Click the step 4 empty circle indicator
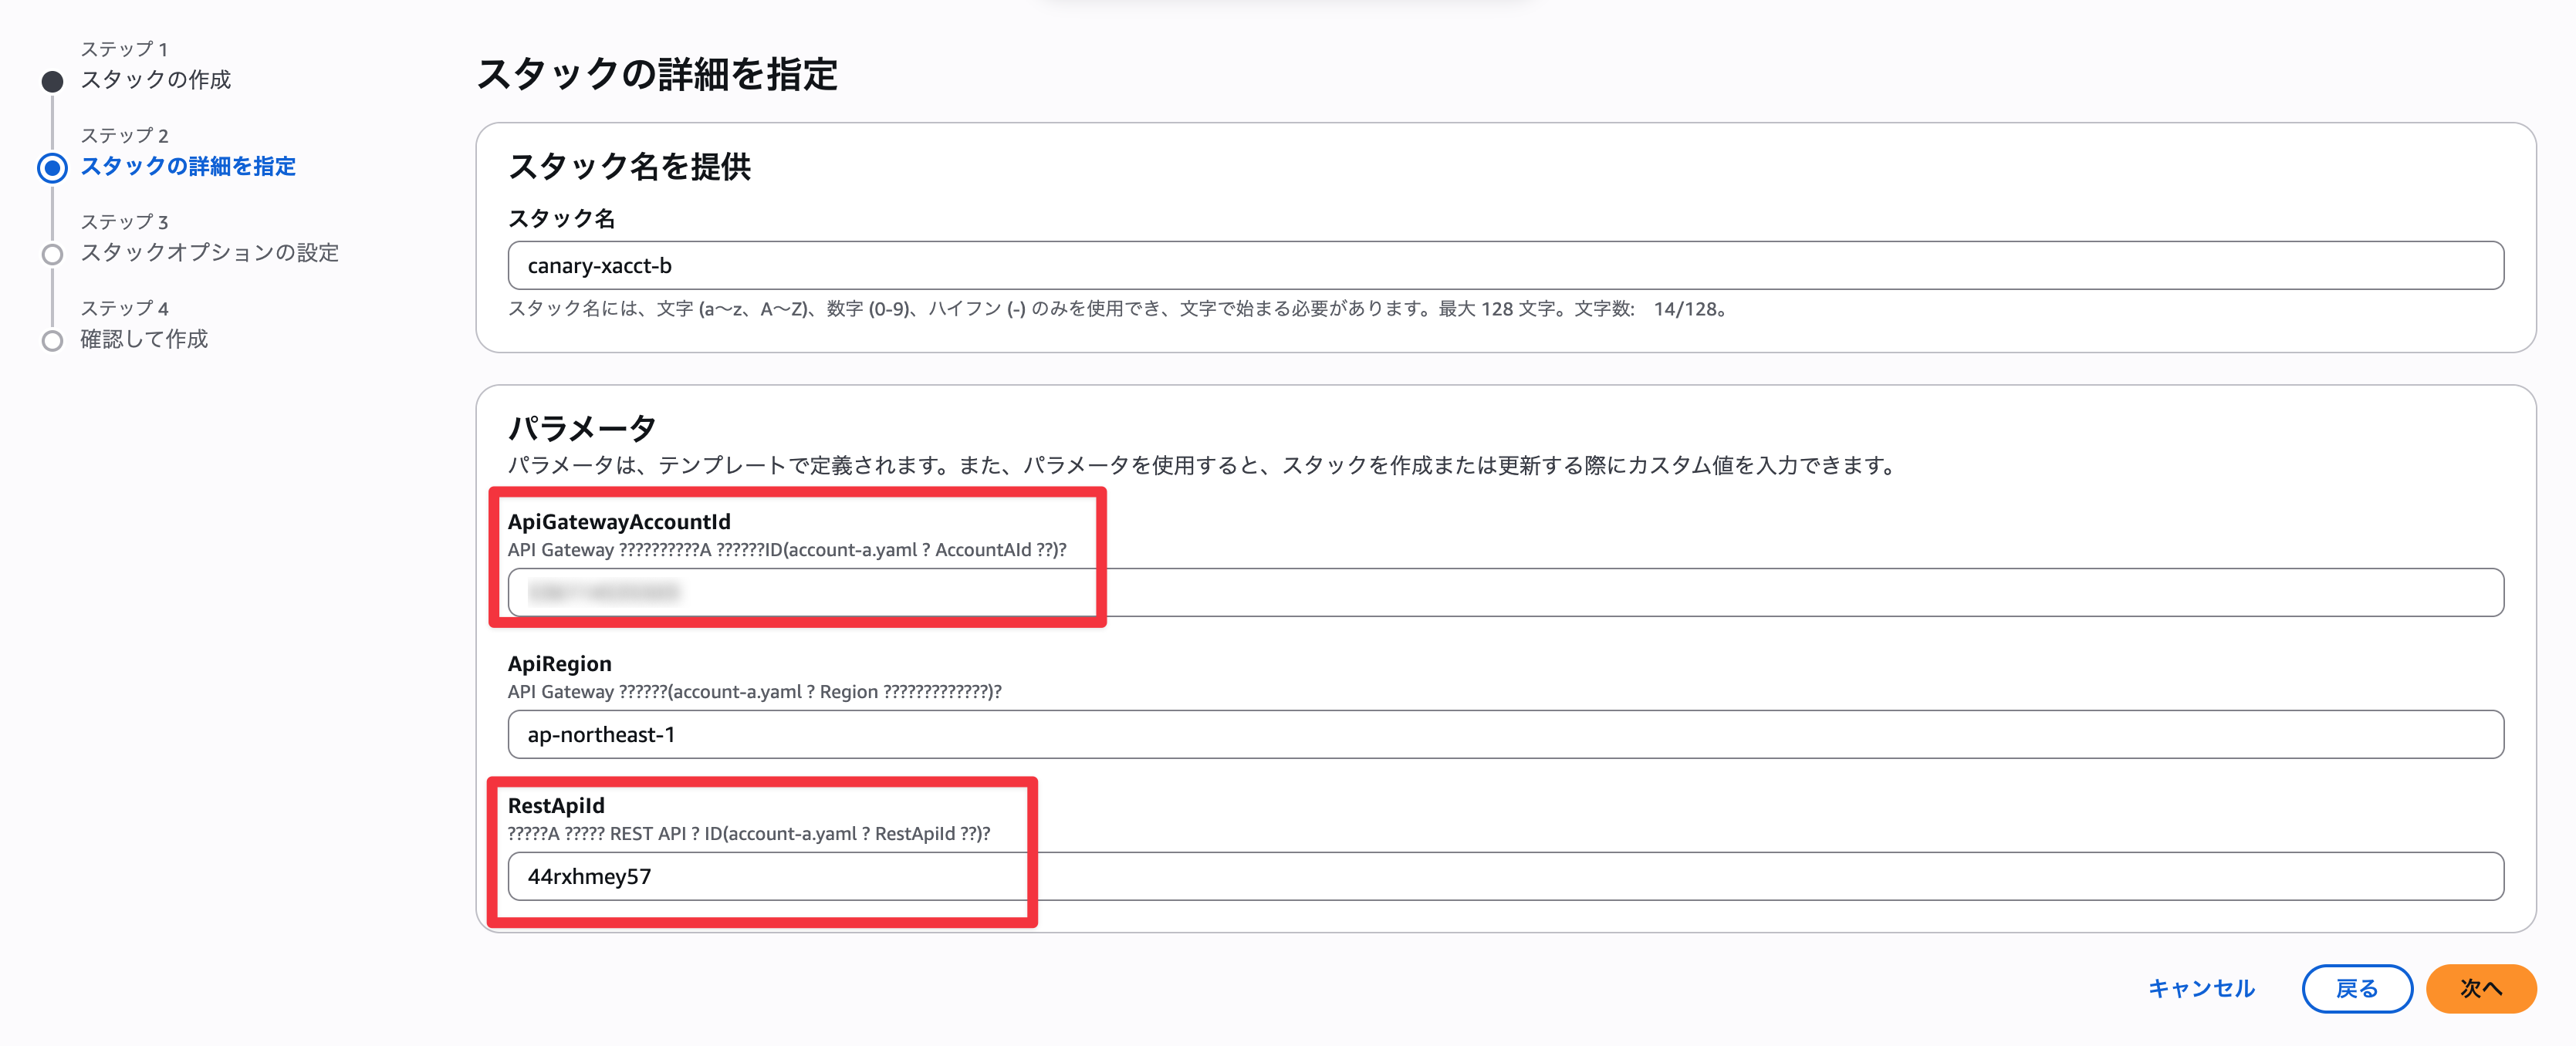Viewport: 2576px width, 1046px height. [x=52, y=340]
